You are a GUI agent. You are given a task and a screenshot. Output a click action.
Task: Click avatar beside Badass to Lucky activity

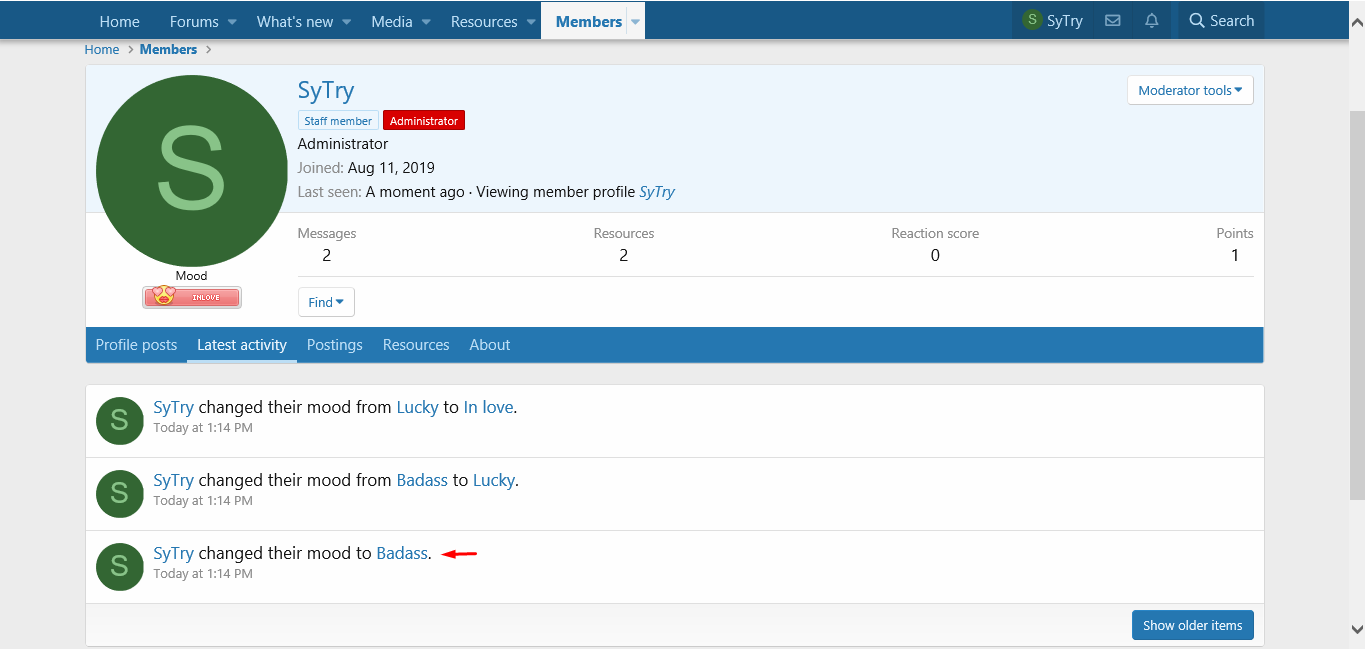pos(119,493)
